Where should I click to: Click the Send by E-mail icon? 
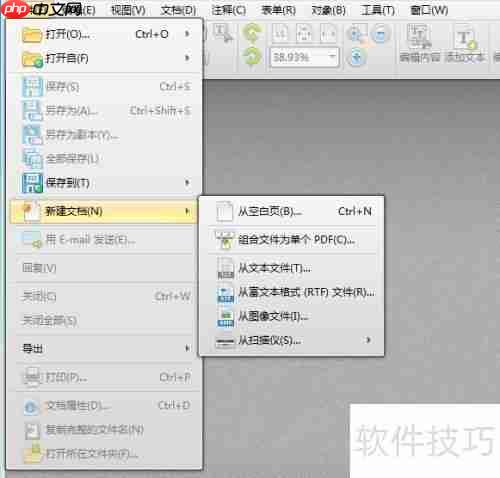(x=32, y=240)
